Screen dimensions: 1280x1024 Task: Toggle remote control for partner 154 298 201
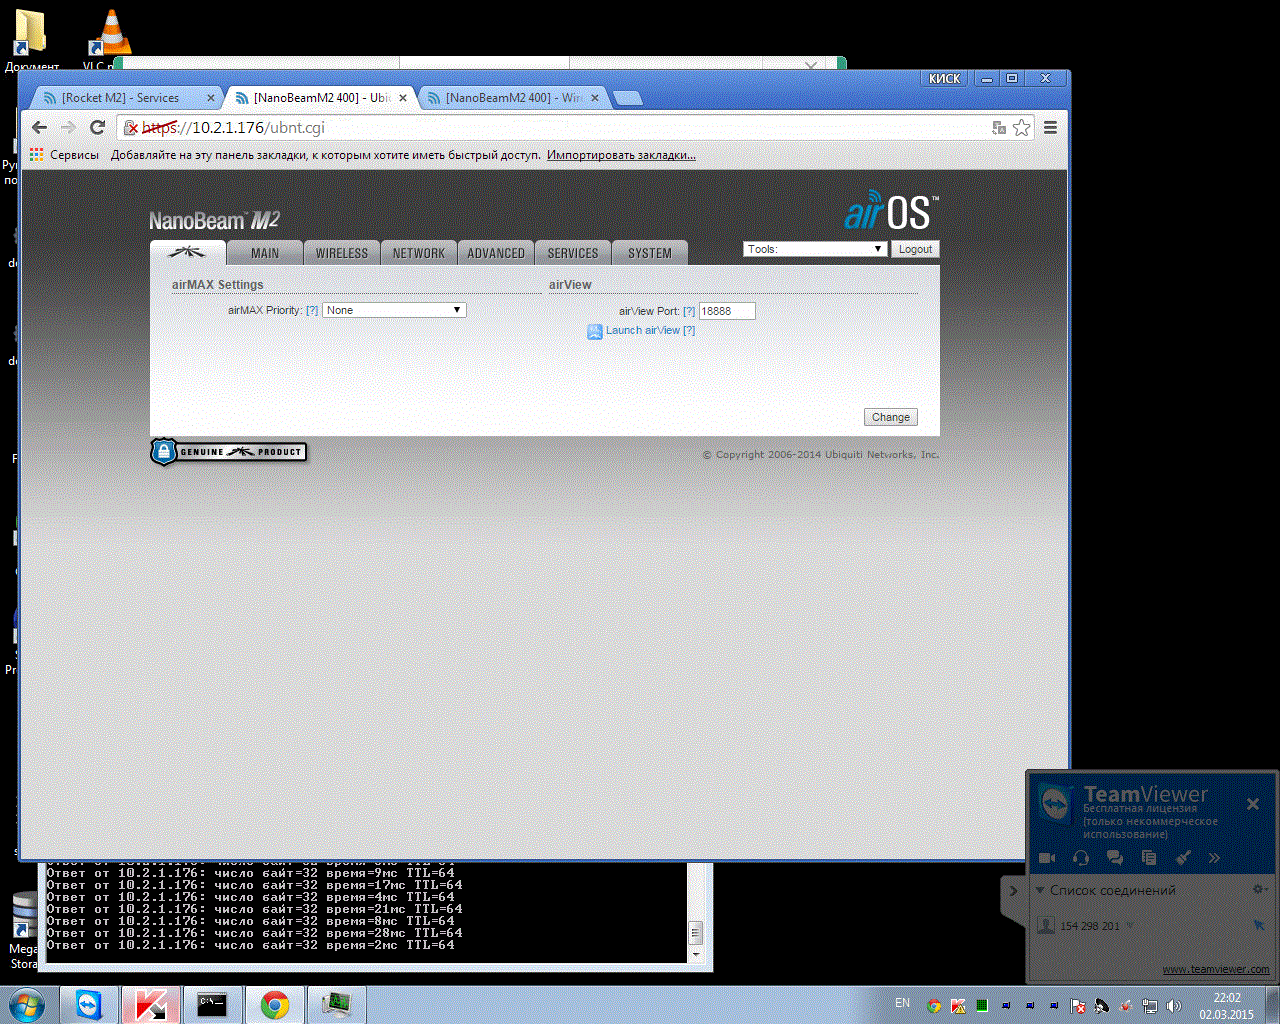point(1258,925)
